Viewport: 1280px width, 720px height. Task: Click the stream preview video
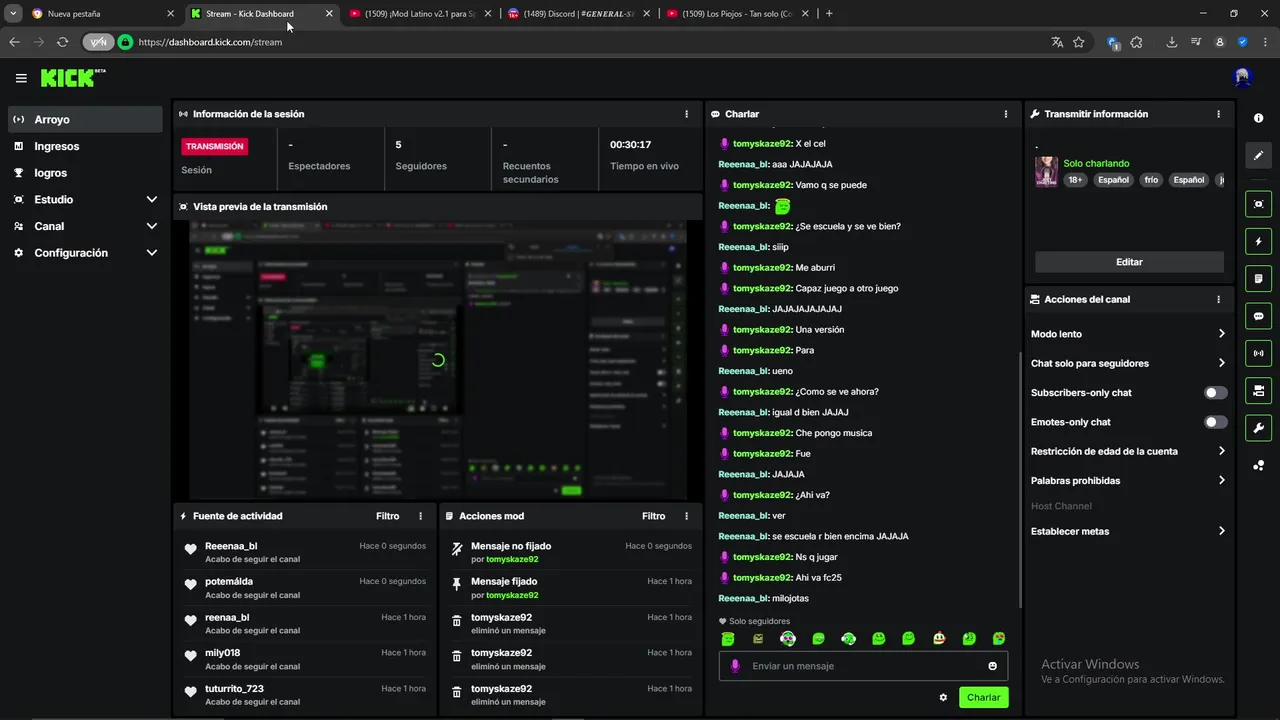coord(438,360)
